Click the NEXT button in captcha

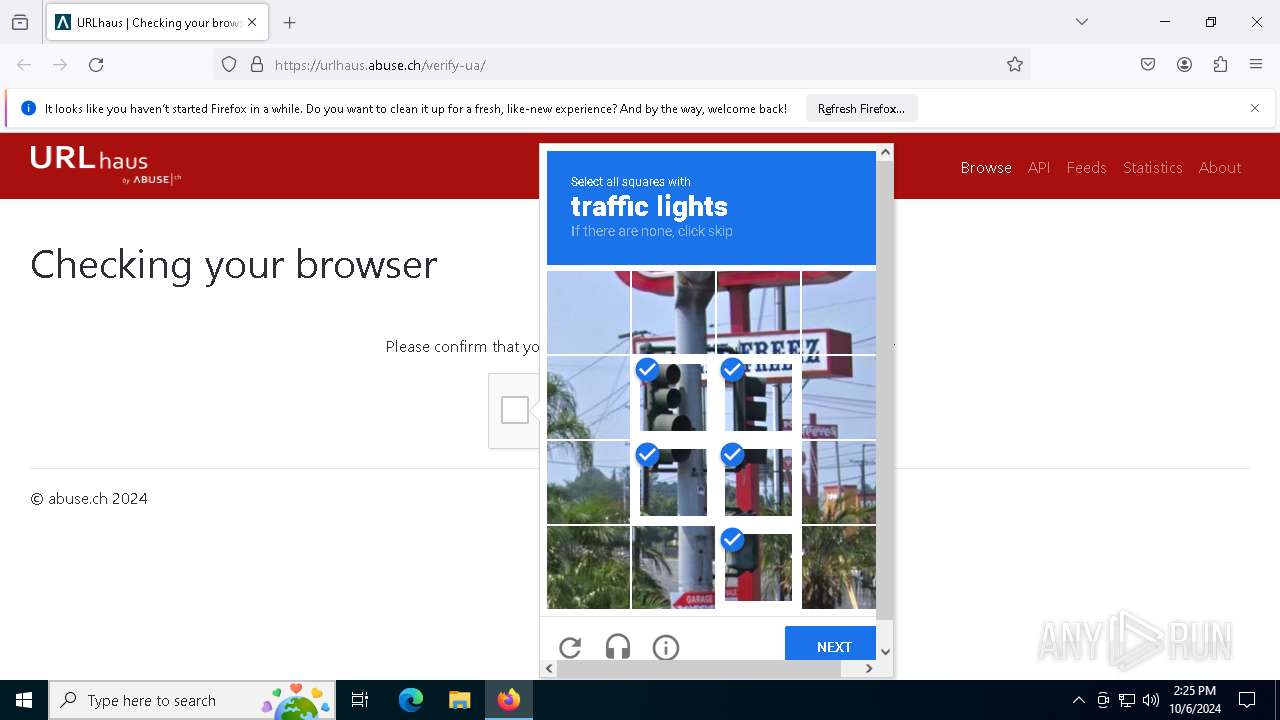(x=833, y=646)
